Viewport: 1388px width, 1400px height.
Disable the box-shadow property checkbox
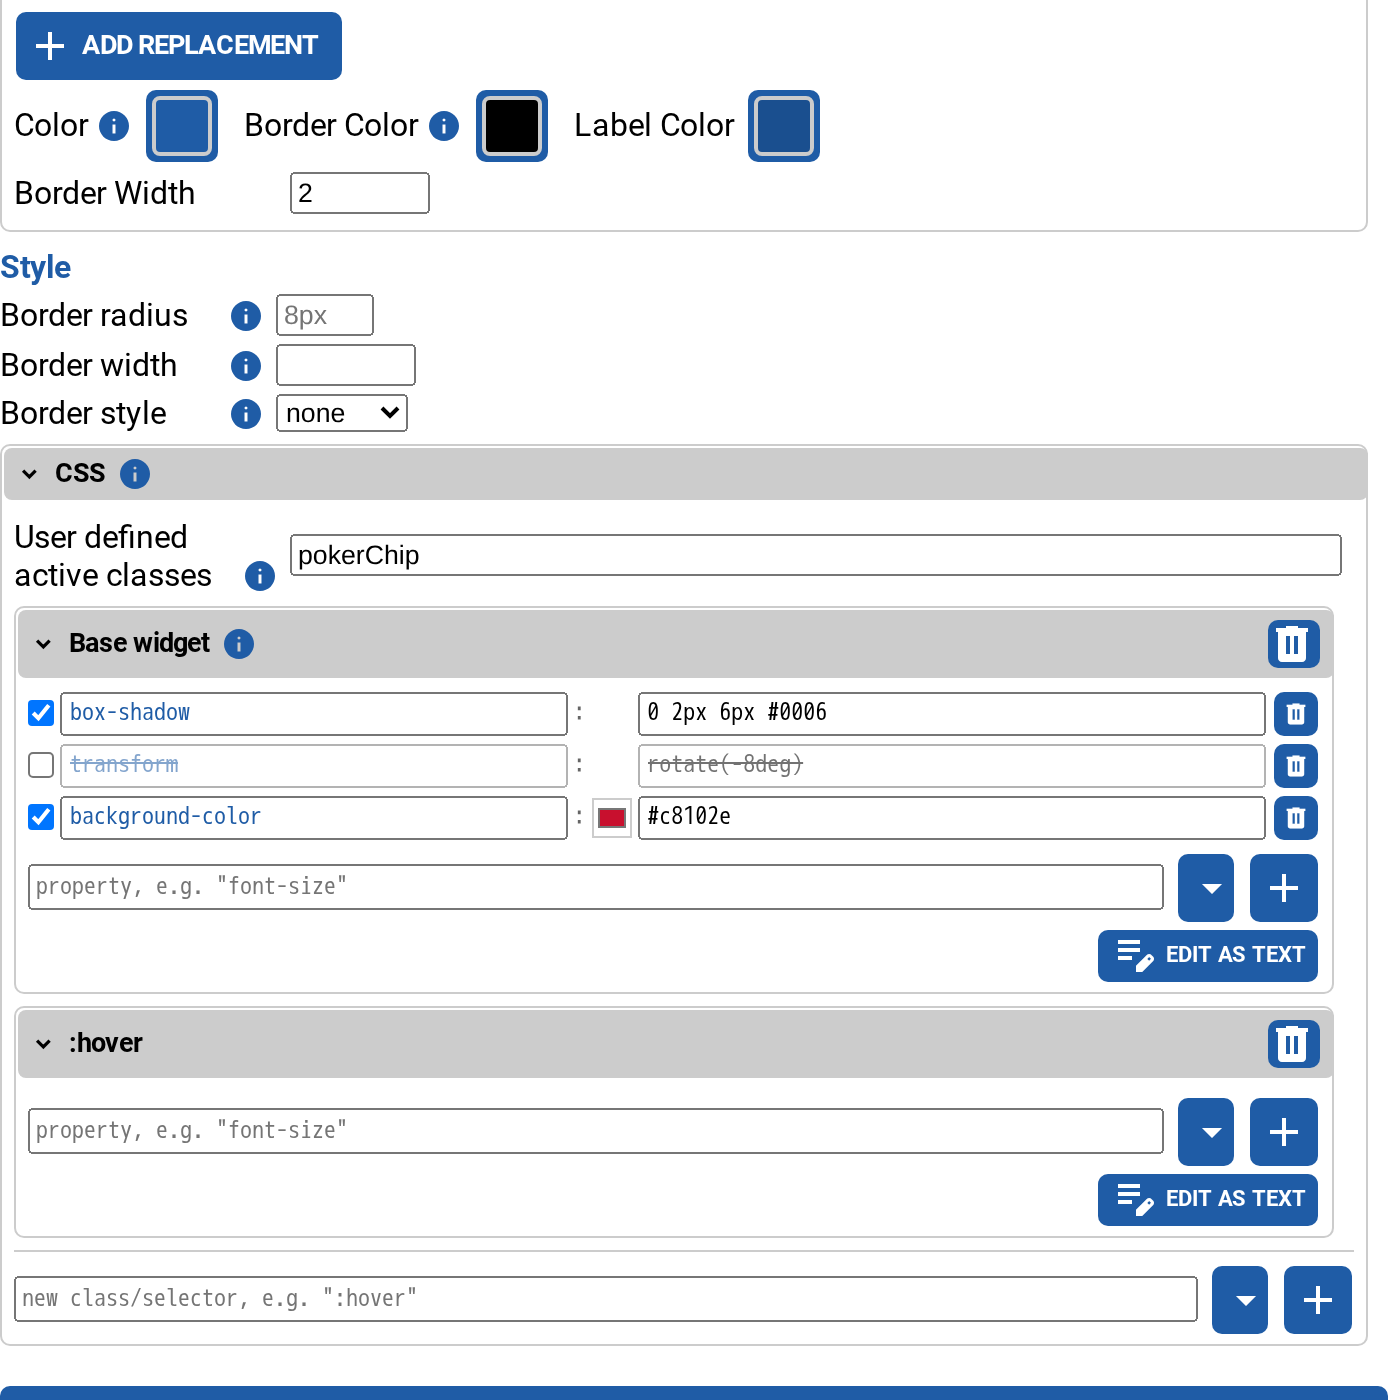41,713
